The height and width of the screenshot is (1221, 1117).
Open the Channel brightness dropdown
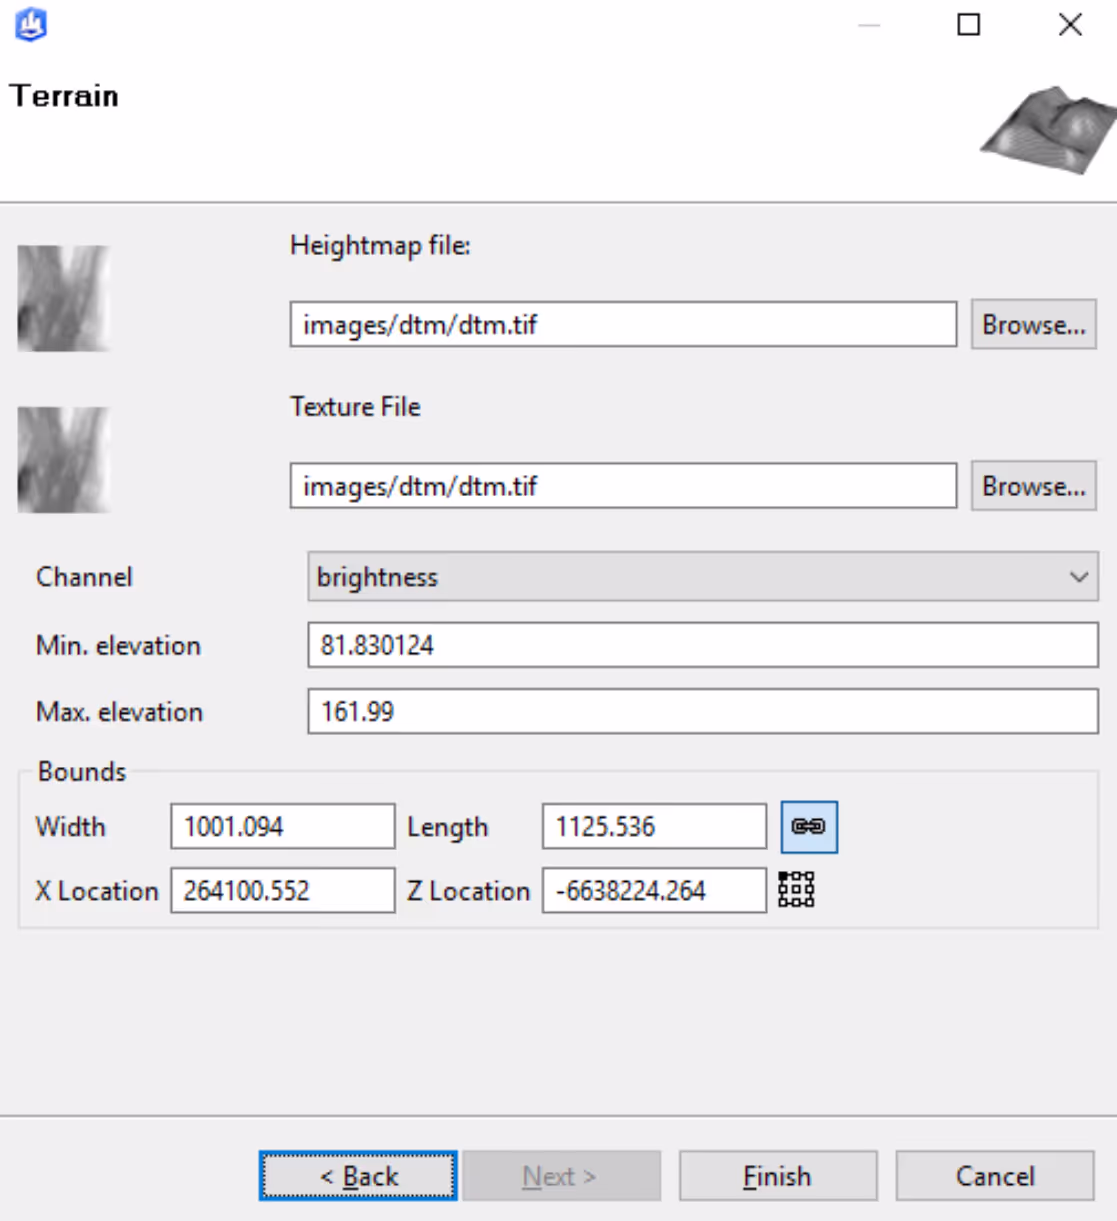[x=703, y=577]
